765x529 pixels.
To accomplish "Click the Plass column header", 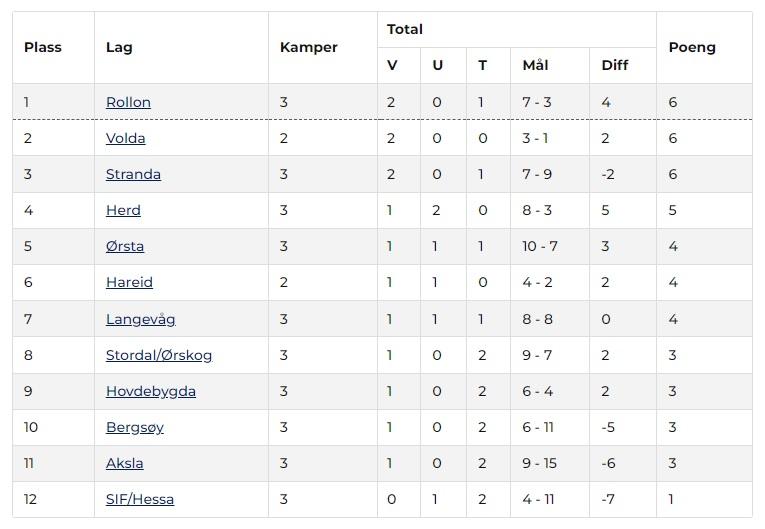I will [43, 47].
